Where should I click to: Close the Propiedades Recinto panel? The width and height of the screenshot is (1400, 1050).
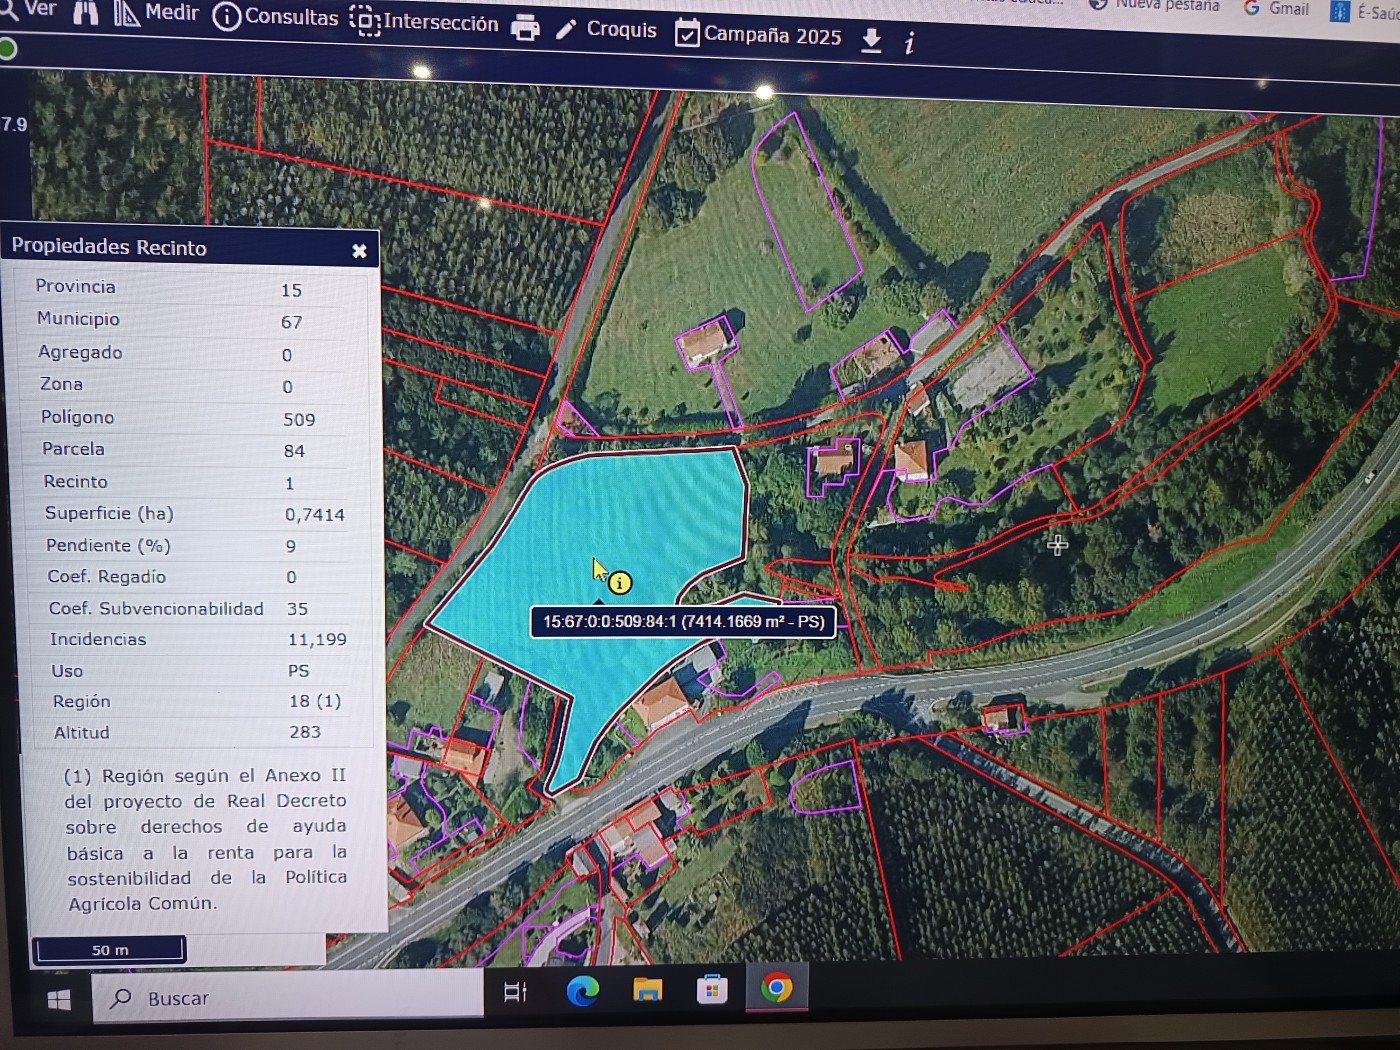(359, 251)
